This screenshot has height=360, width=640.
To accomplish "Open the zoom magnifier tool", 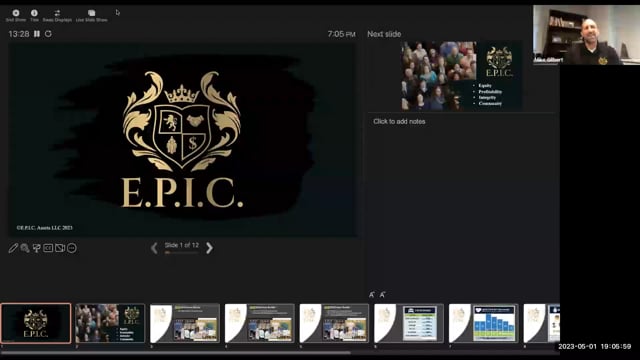I will pyautogui.click(x=25, y=248).
